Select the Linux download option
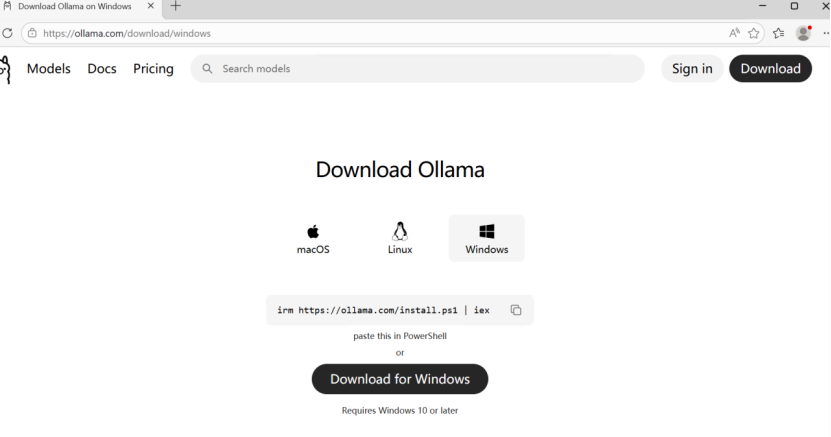 click(x=400, y=238)
